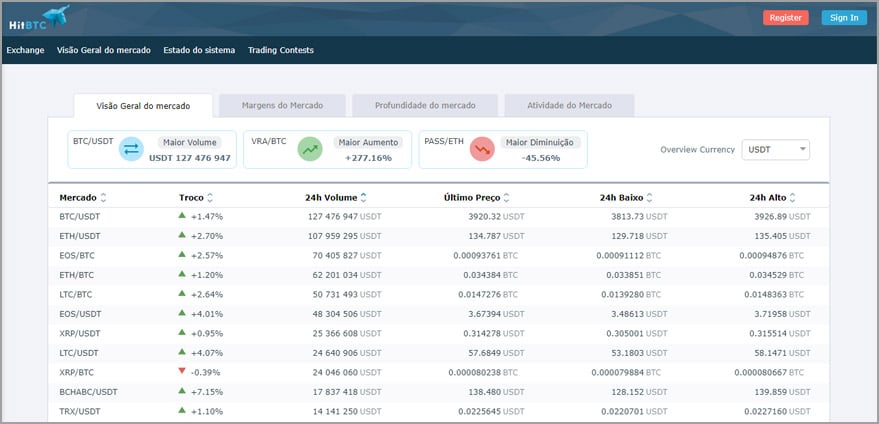Open the PASS/ETH Maior Diminuição card
This screenshot has height=424, width=879.
[503, 150]
